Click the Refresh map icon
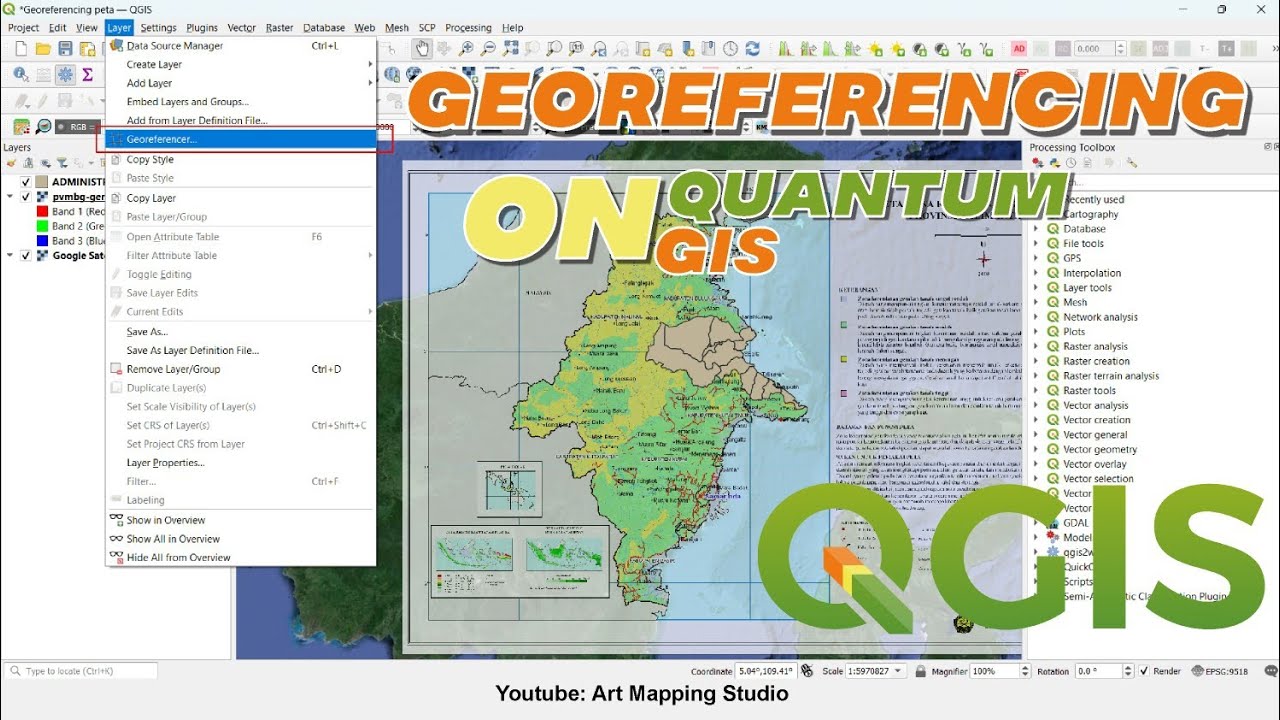Viewport: 1280px width, 720px height. (753, 48)
